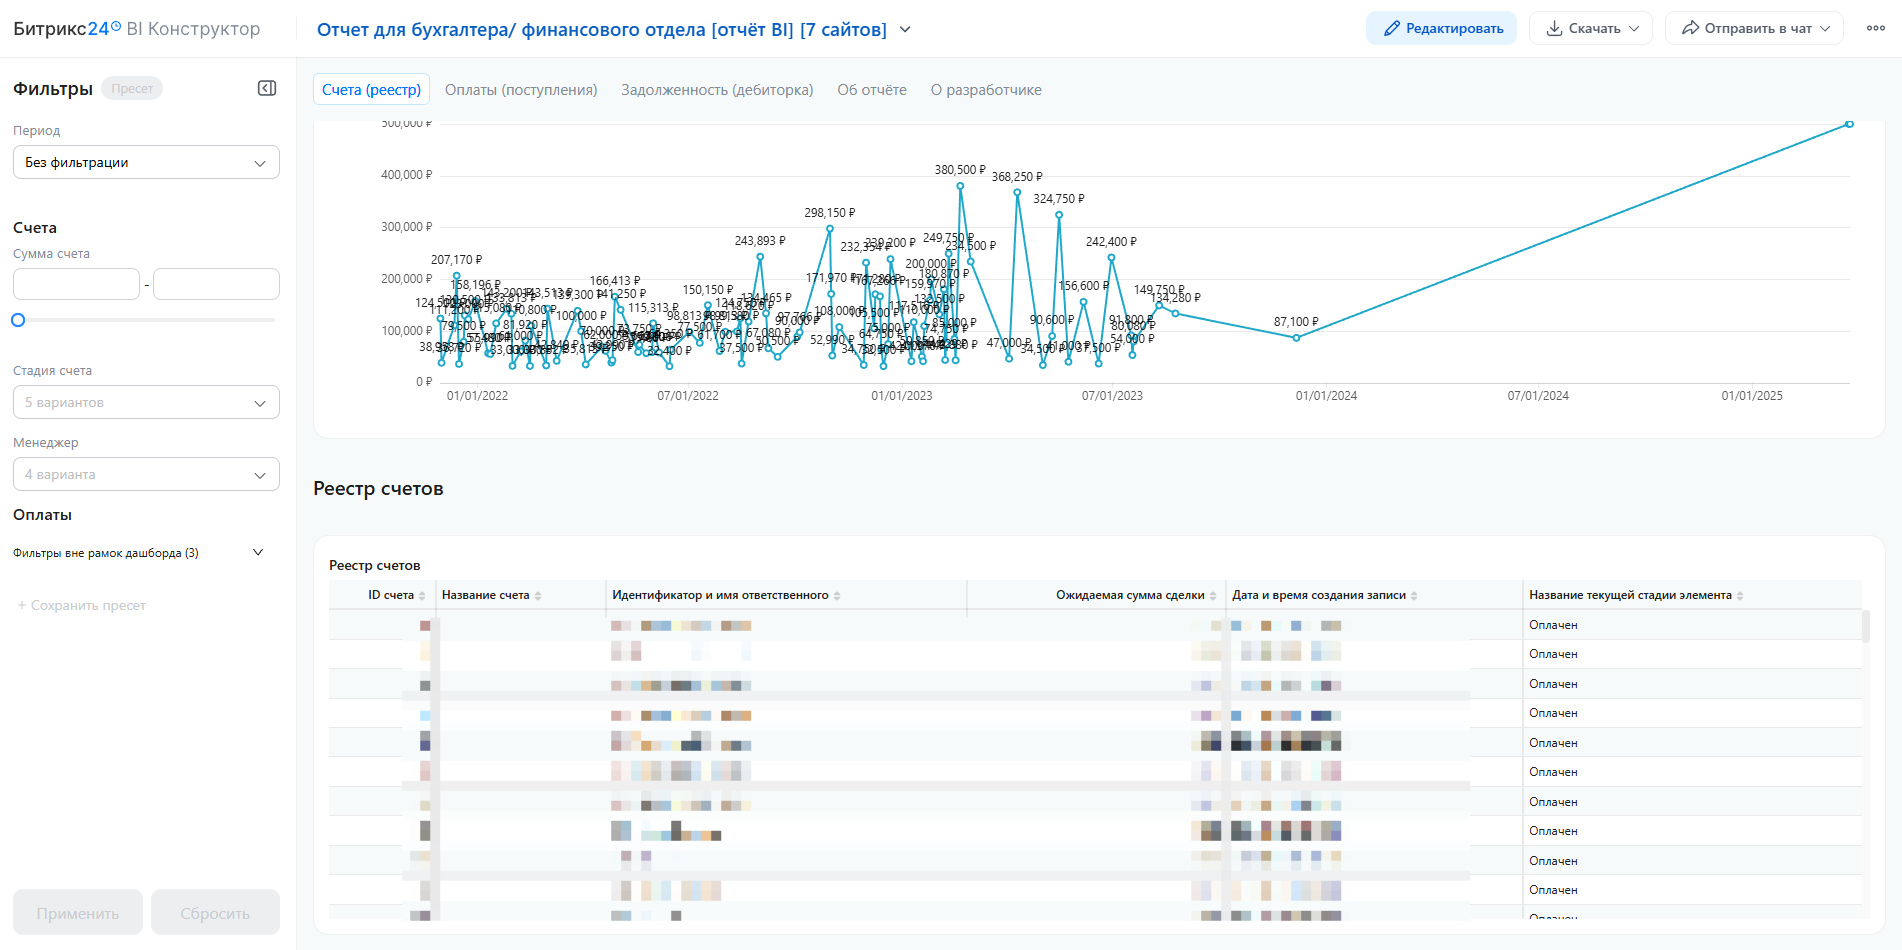The width and height of the screenshot is (1902, 950).
Task: Open the three-dots more options menu
Action: pyautogui.click(x=1876, y=28)
